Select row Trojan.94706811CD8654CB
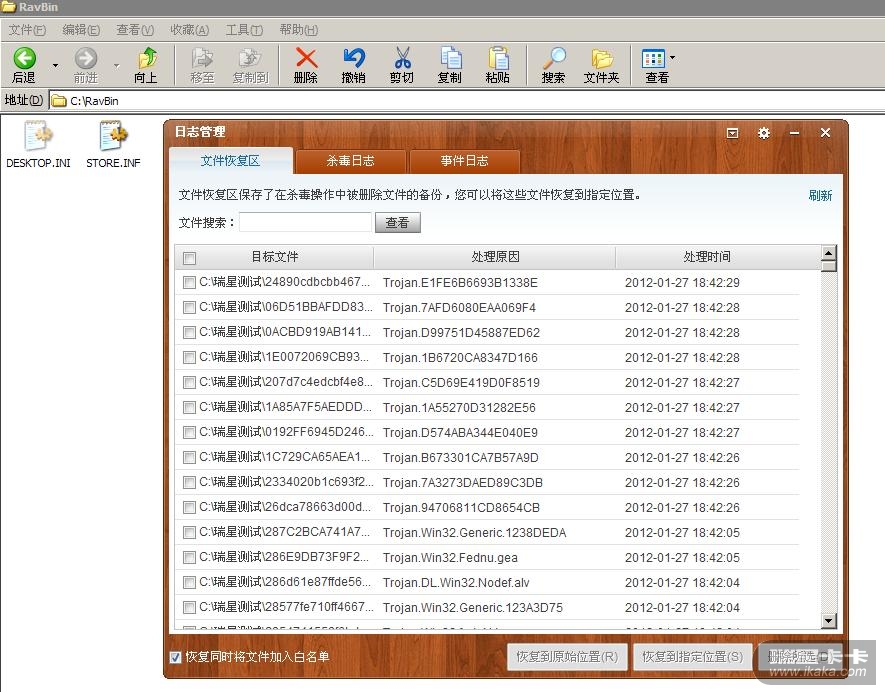 pos(487,507)
